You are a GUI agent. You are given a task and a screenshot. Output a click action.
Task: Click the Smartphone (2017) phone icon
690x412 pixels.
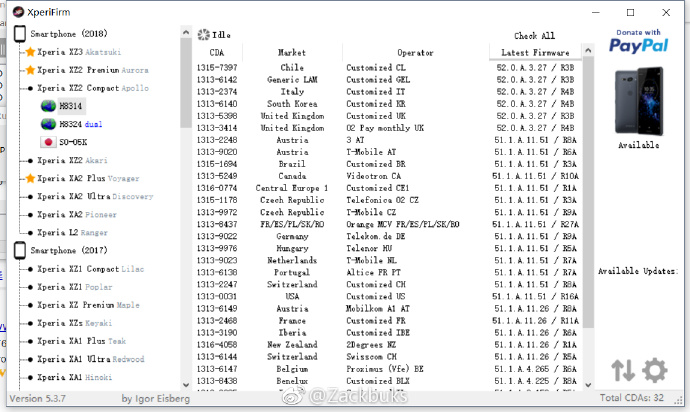(20, 250)
